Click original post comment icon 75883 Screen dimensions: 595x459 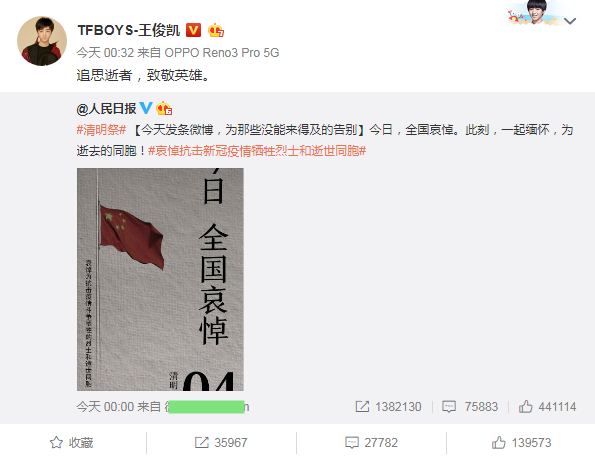(x=470, y=407)
